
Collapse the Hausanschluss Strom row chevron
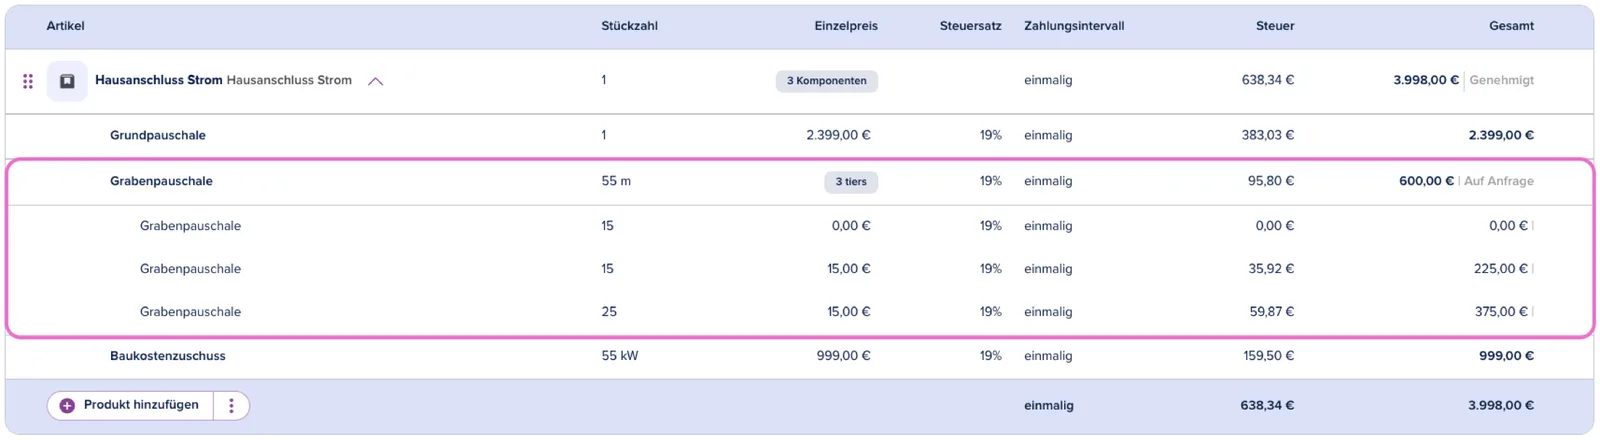[375, 81]
